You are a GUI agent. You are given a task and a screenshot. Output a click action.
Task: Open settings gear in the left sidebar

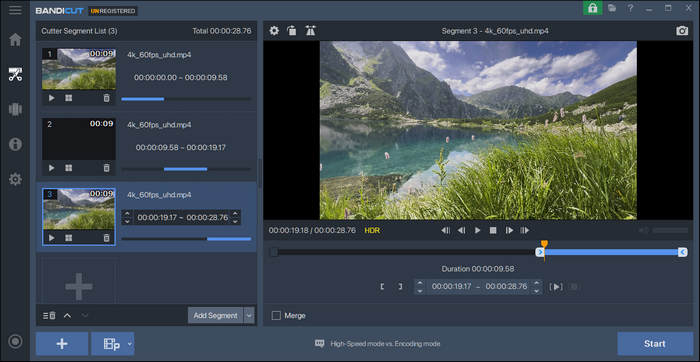click(15, 179)
